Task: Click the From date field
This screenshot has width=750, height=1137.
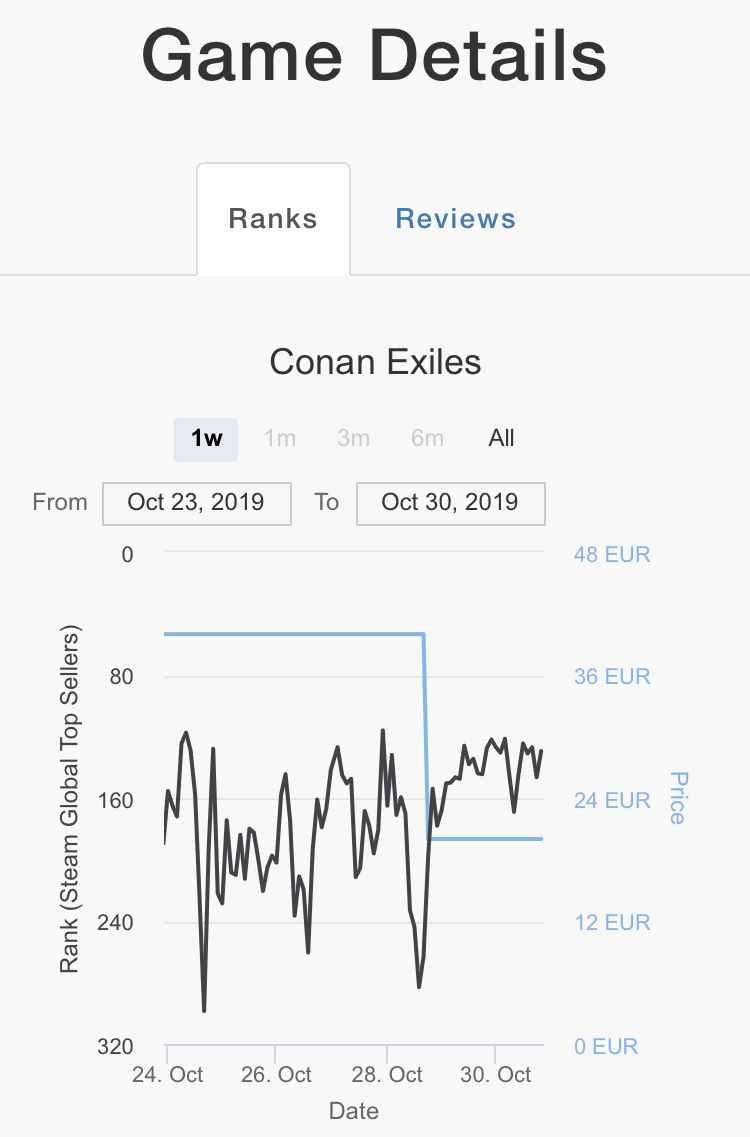Action: [x=196, y=502]
